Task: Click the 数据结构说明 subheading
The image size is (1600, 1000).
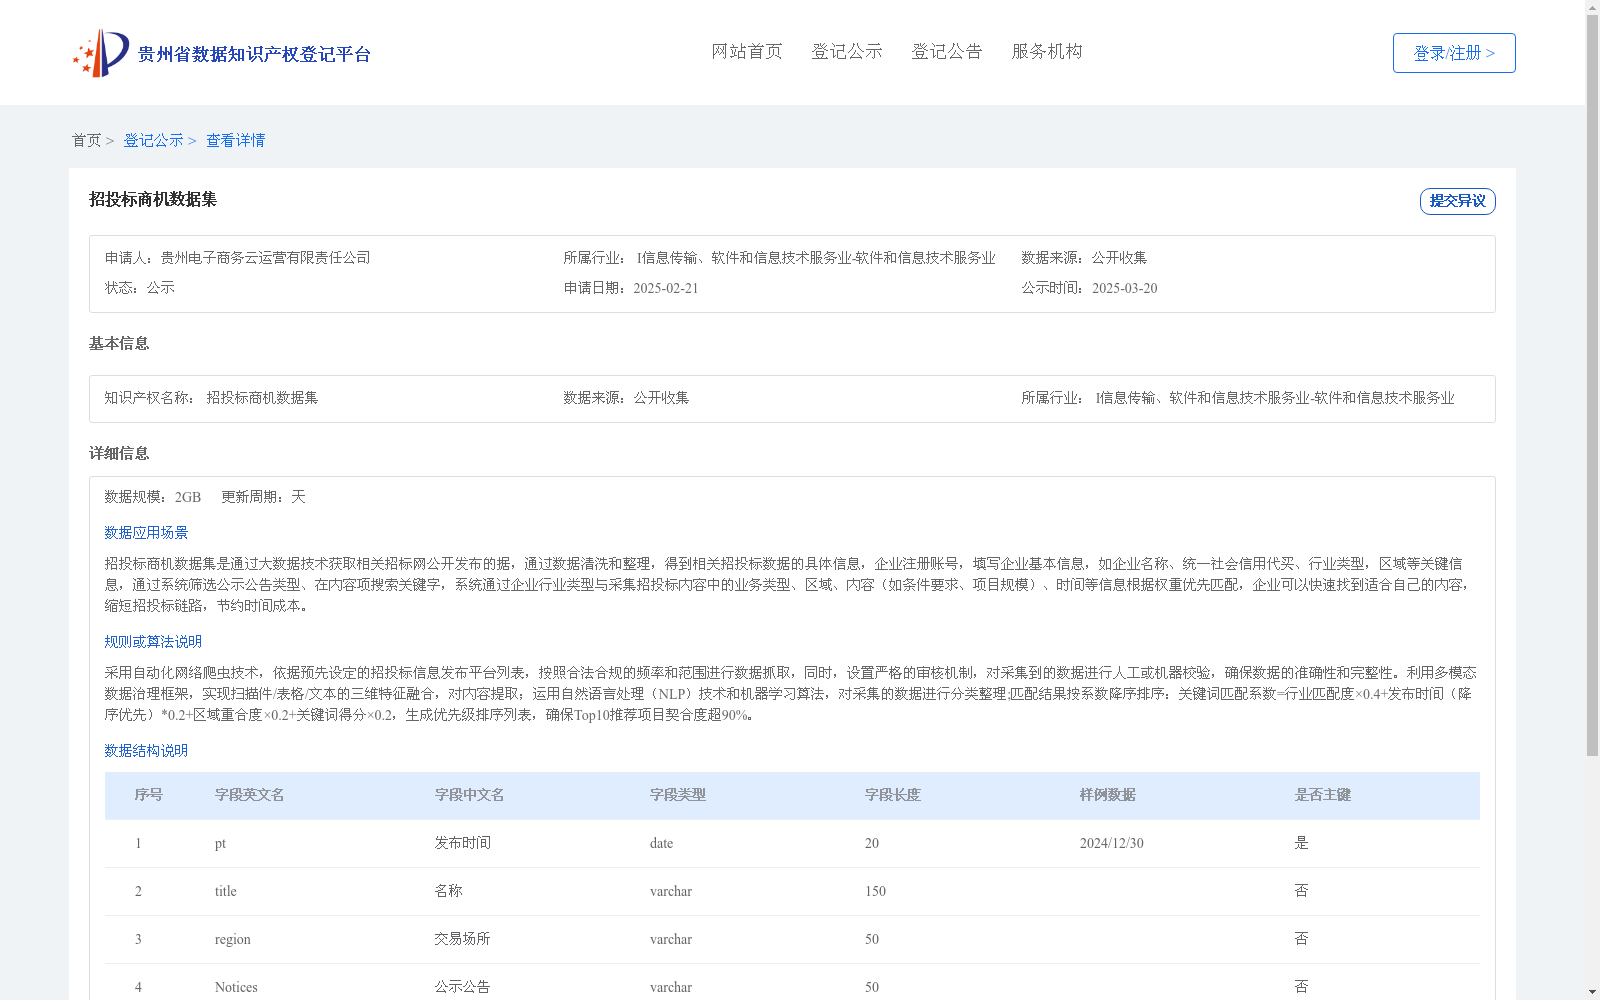Action: 146,751
